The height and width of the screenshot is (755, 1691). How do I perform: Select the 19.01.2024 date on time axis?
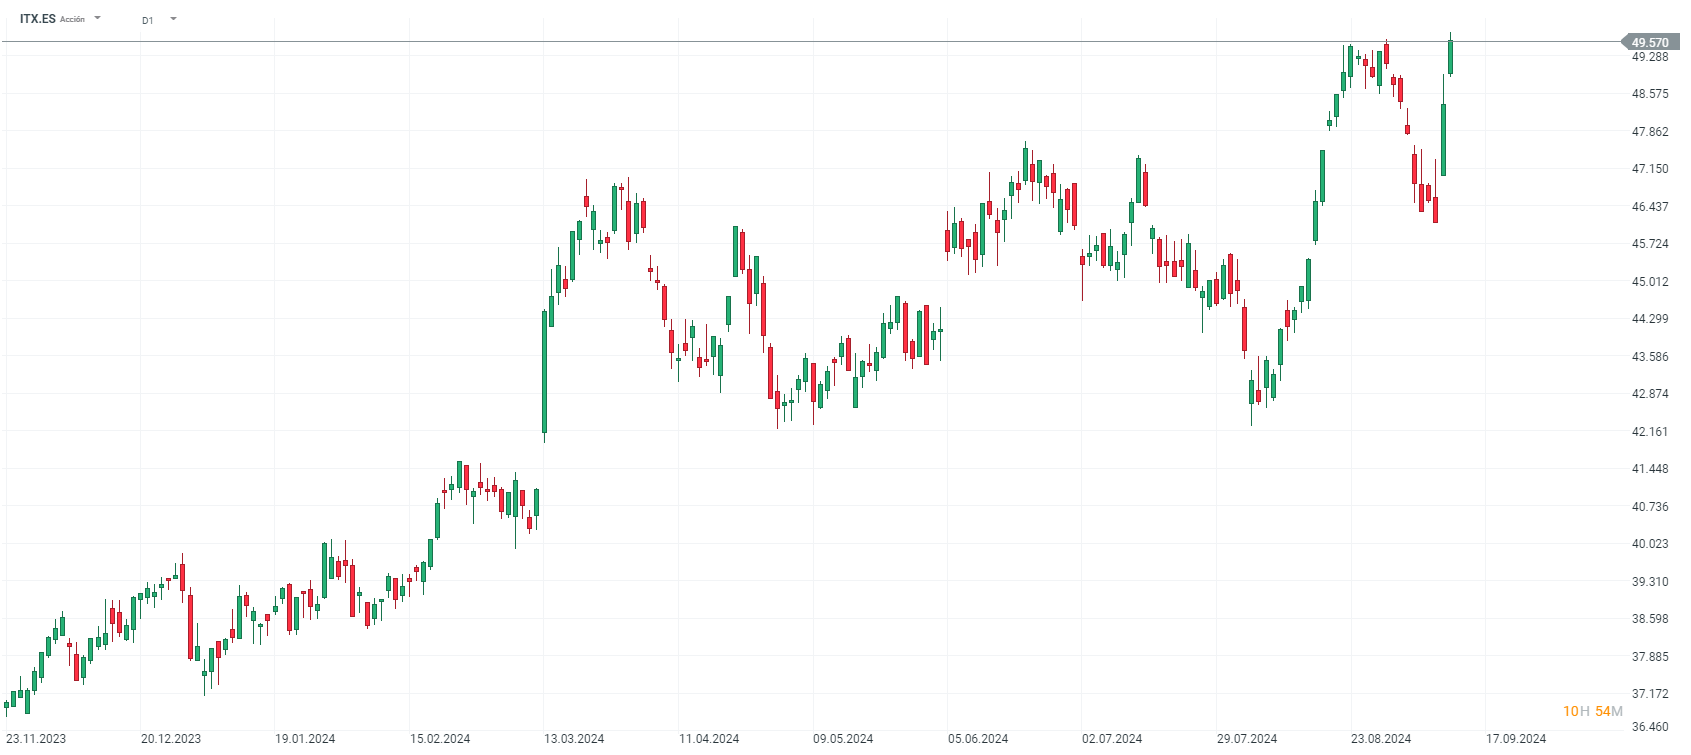click(305, 739)
